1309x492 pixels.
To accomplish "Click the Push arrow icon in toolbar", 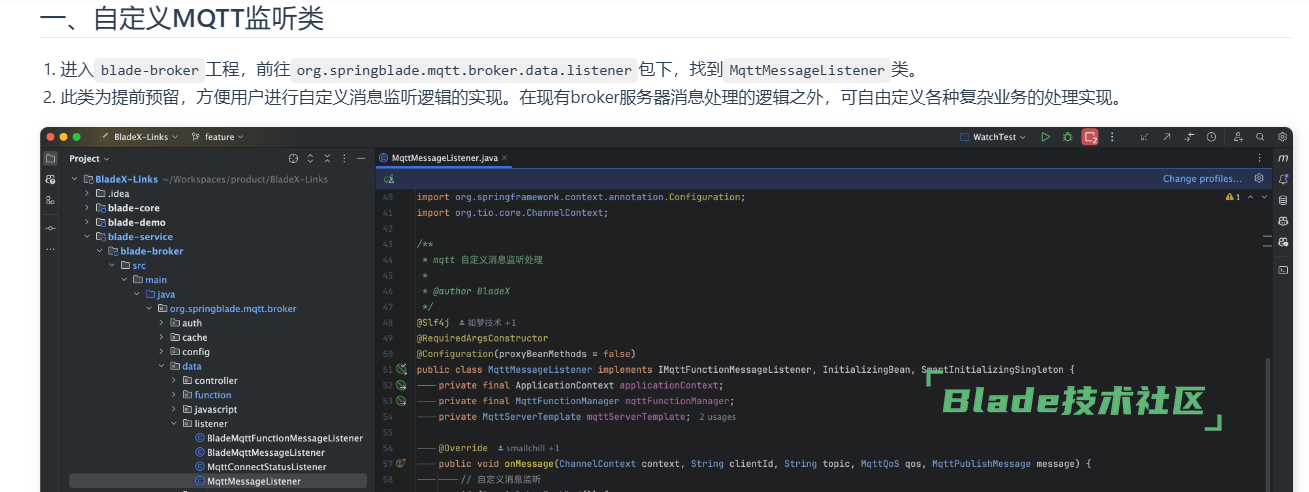I will coord(1166,137).
